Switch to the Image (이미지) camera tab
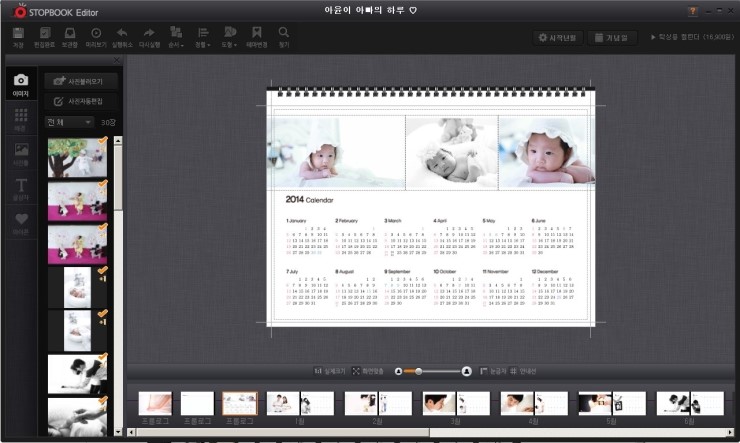This screenshot has height=443, width=740. coord(21,84)
